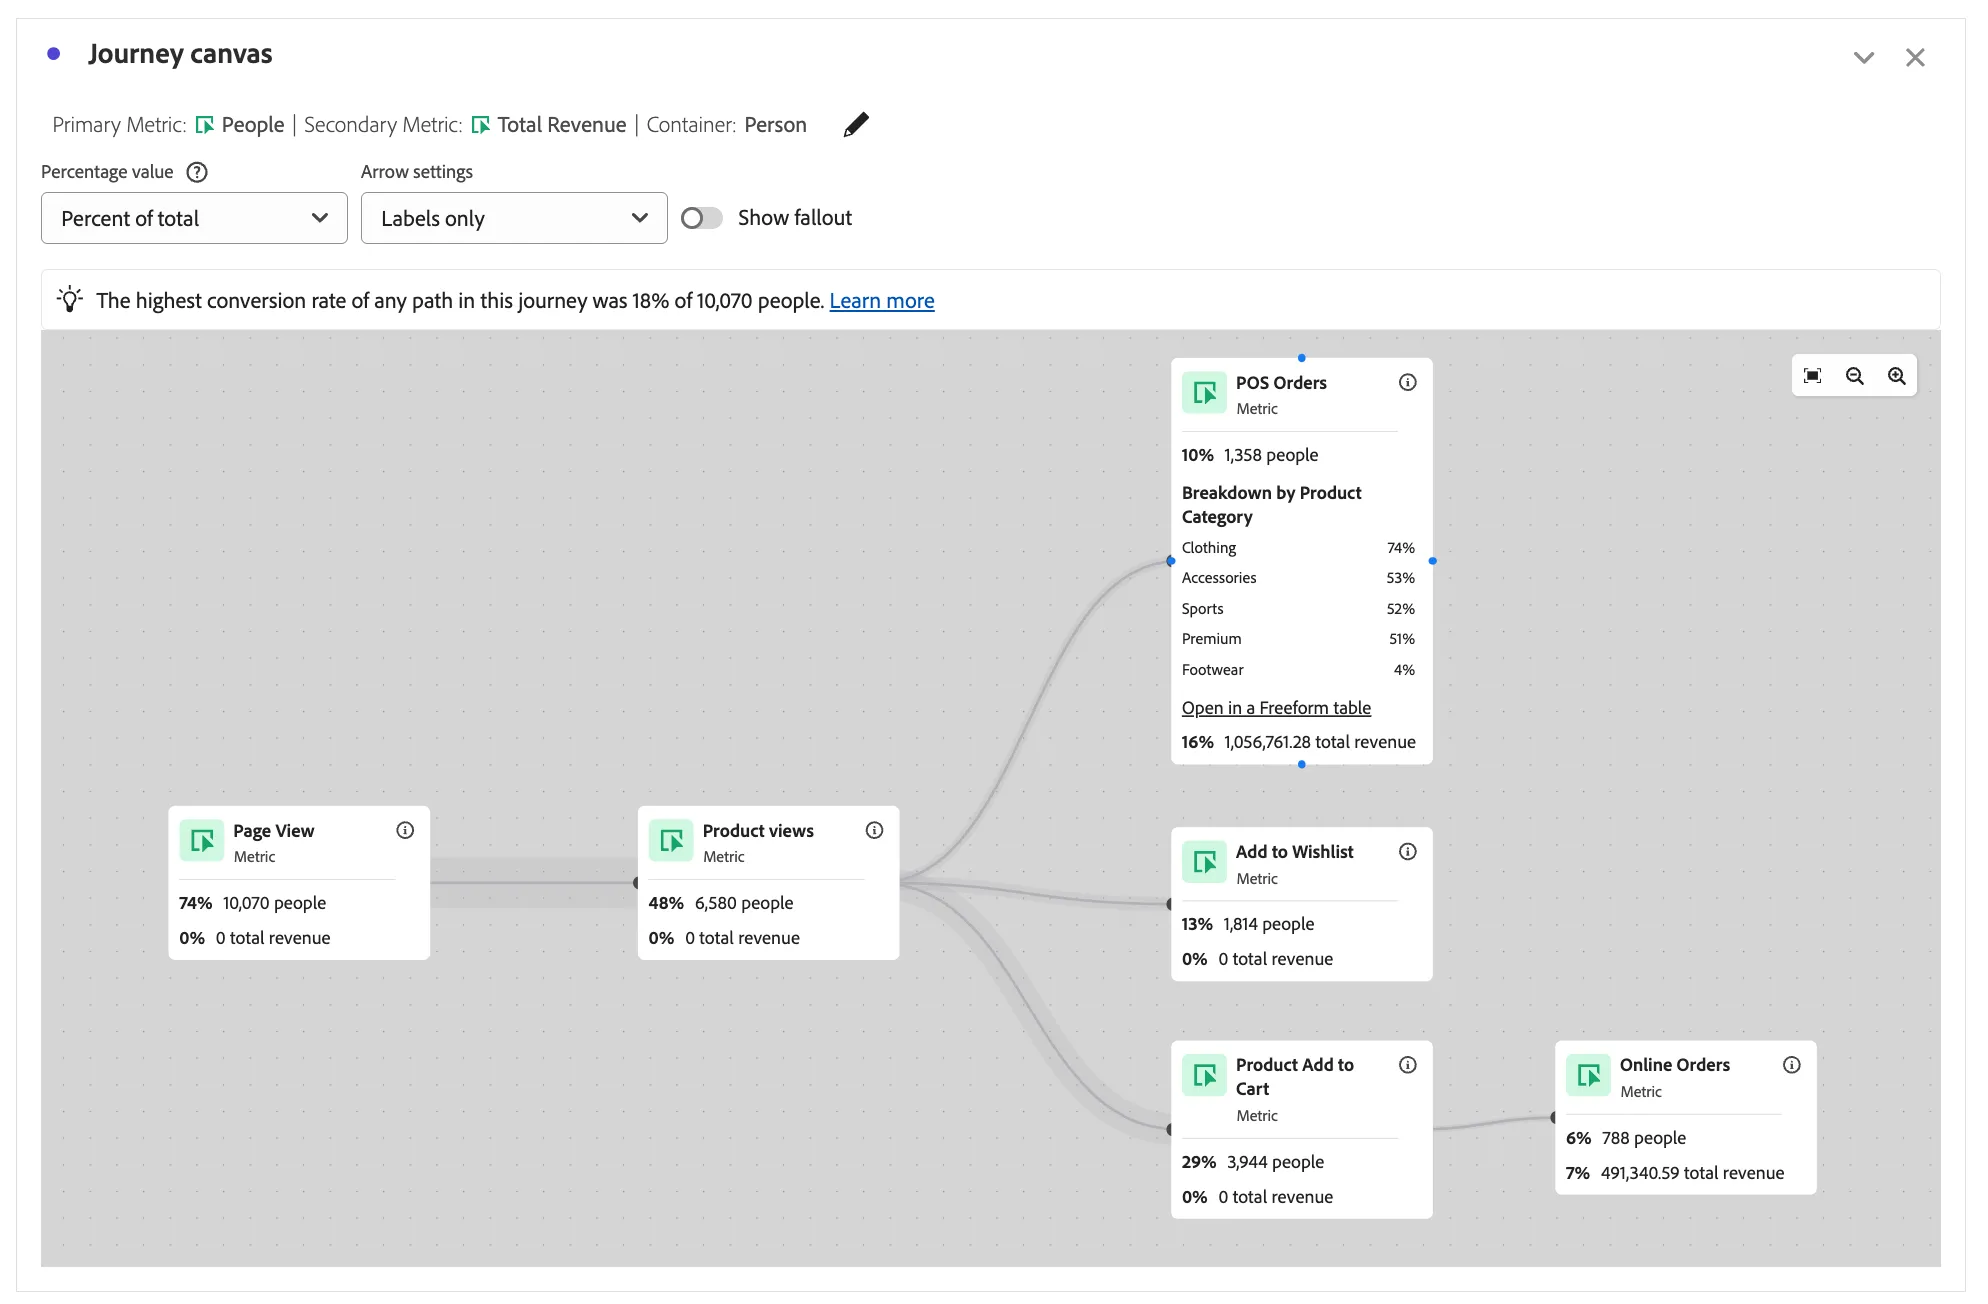Click the zoom in magnifier icon
The height and width of the screenshot is (1304, 1988).
tap(1896, 376)
